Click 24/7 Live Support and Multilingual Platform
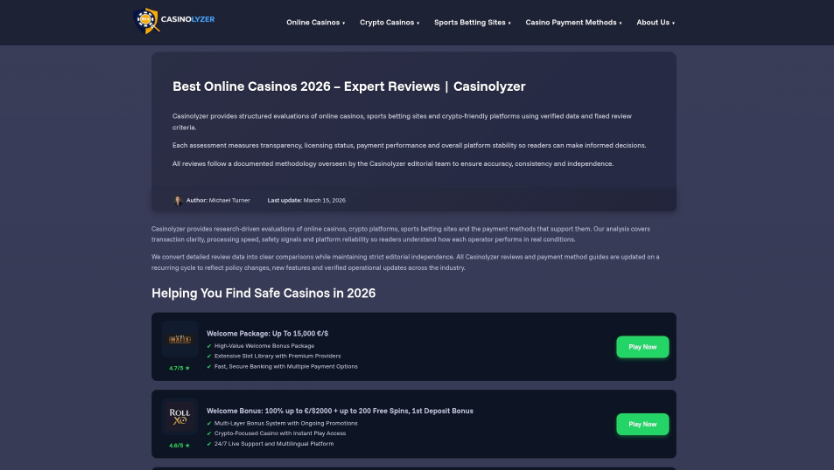The width and height of the screenshot is (836, 470). click(274, 444)
